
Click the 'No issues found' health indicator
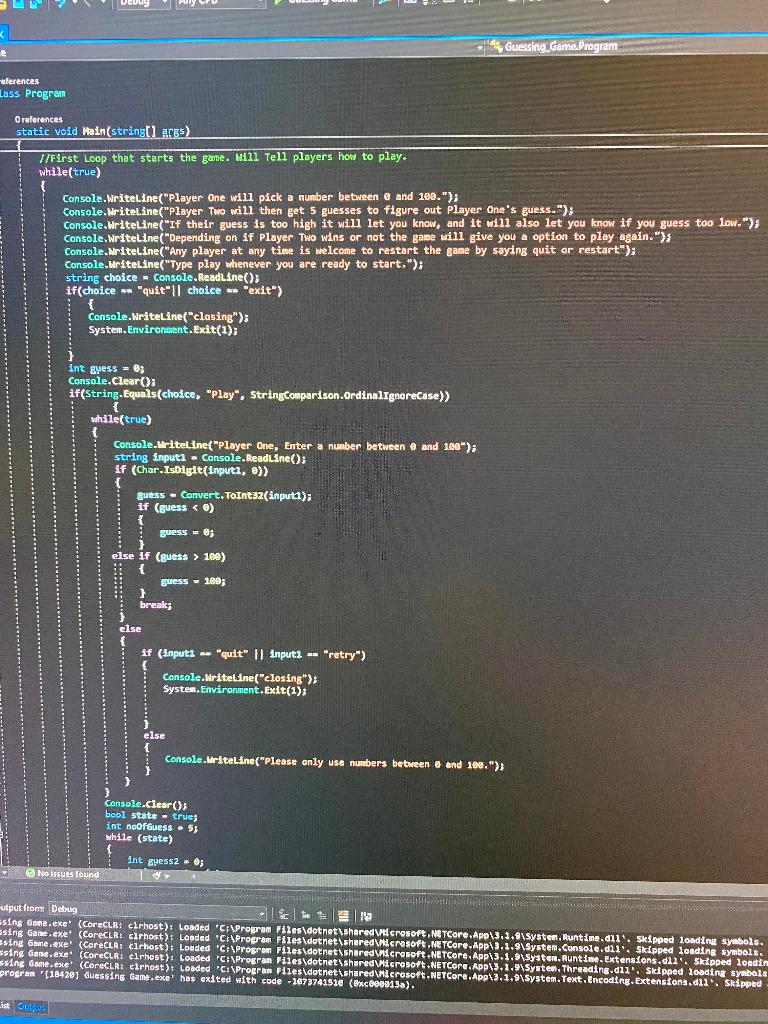[63, 873]
